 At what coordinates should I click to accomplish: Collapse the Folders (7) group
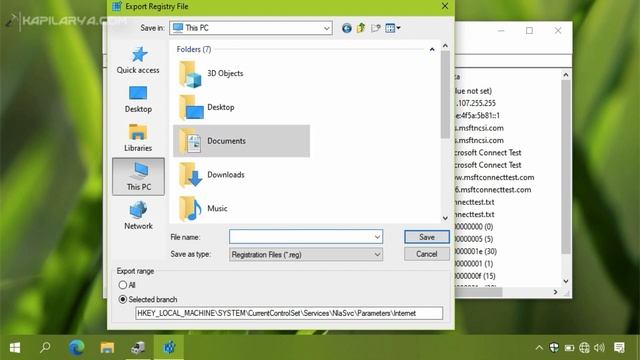coord(432,49)
